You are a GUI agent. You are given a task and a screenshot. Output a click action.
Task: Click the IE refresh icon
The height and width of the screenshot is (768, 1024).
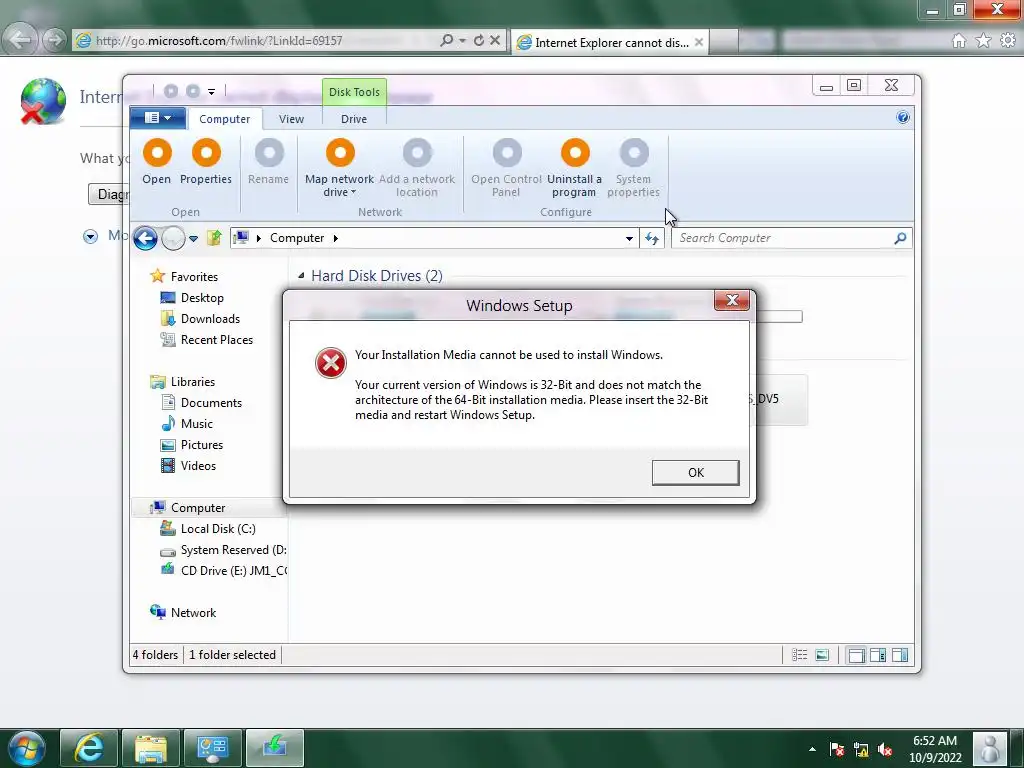(x=479, y=40)
